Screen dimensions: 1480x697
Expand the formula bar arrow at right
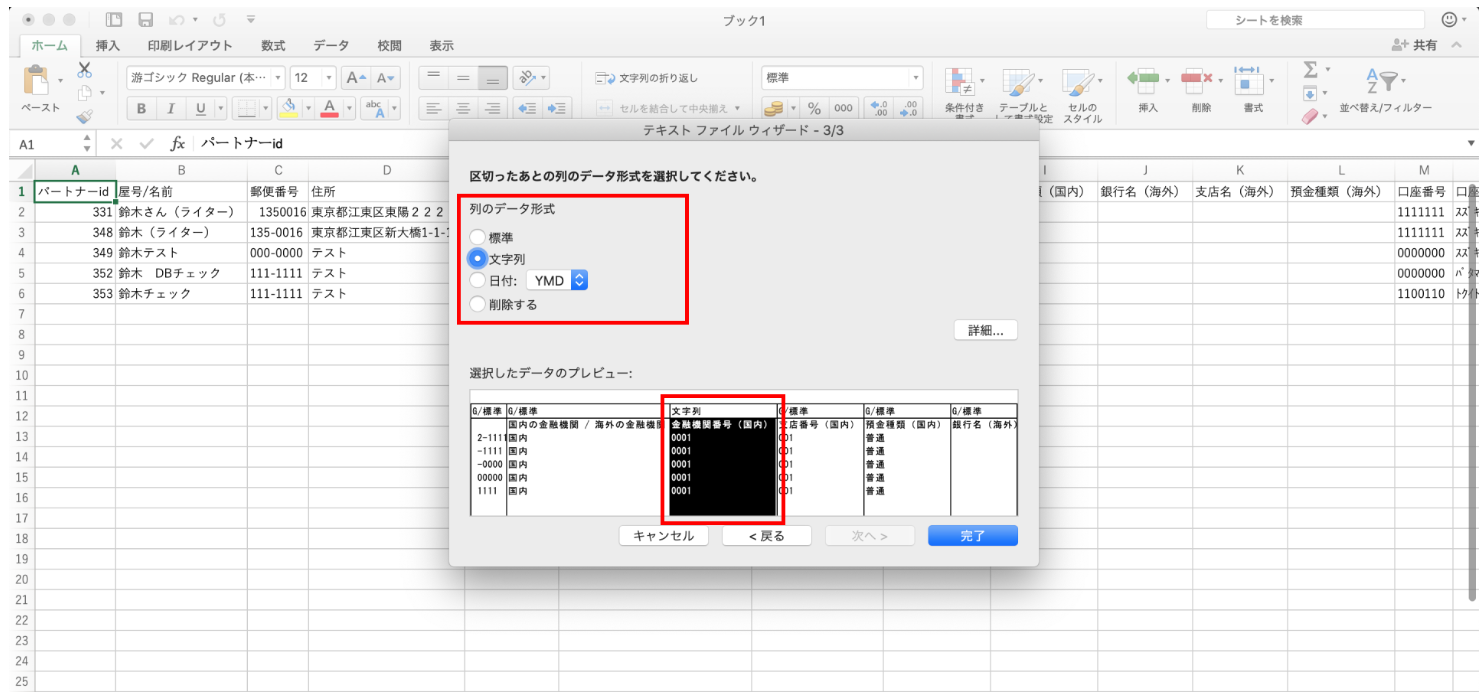click(1470, 144)
